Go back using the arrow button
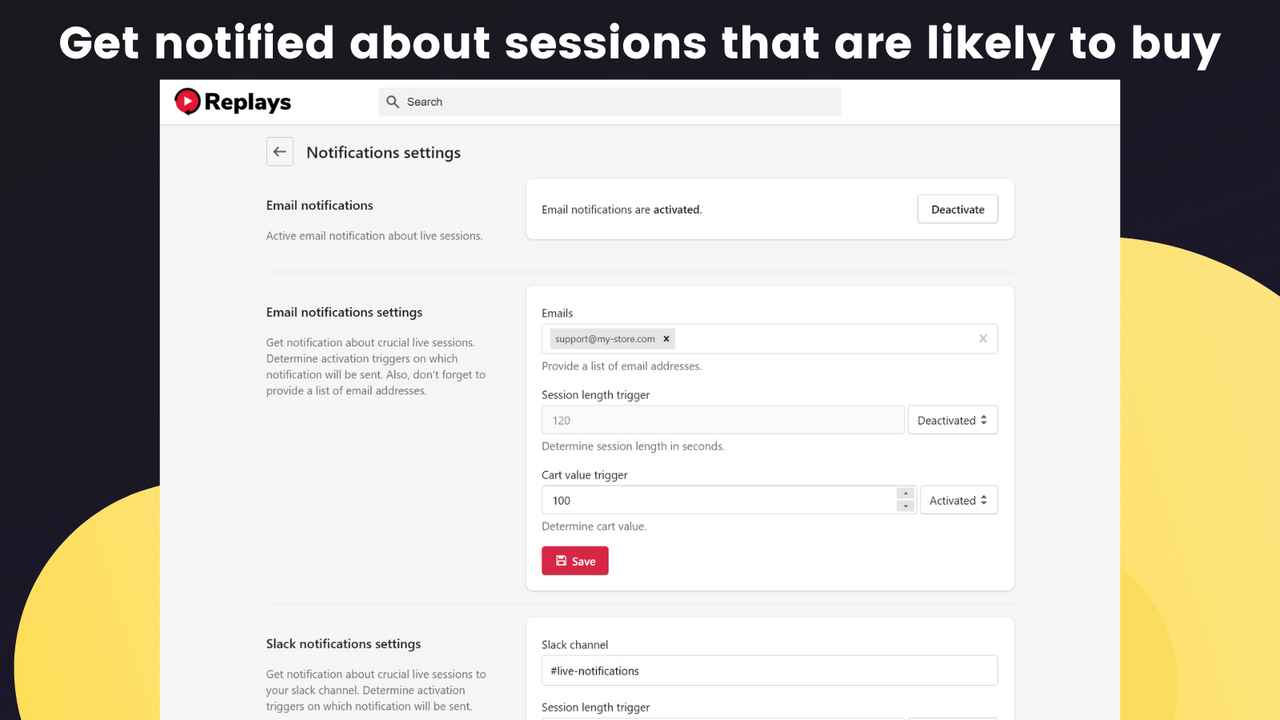1280x720 pixels. tap(280, 152)
